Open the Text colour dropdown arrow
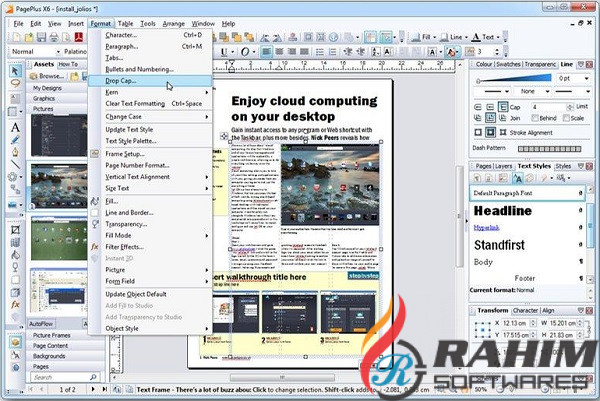Viewport: 600px width, 401px height. tap(498, 37)
